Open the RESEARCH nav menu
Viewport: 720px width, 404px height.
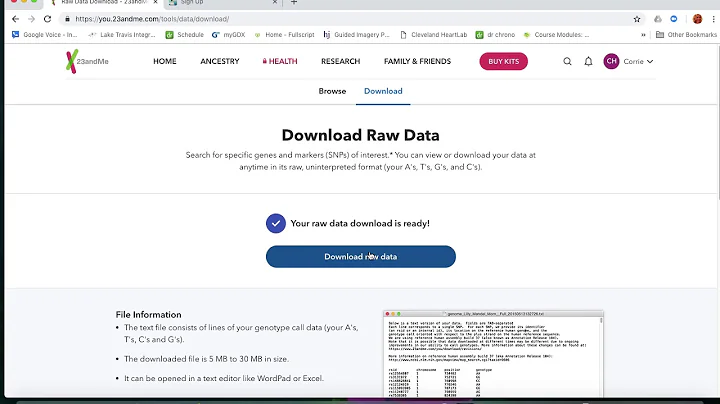(341, 61)
